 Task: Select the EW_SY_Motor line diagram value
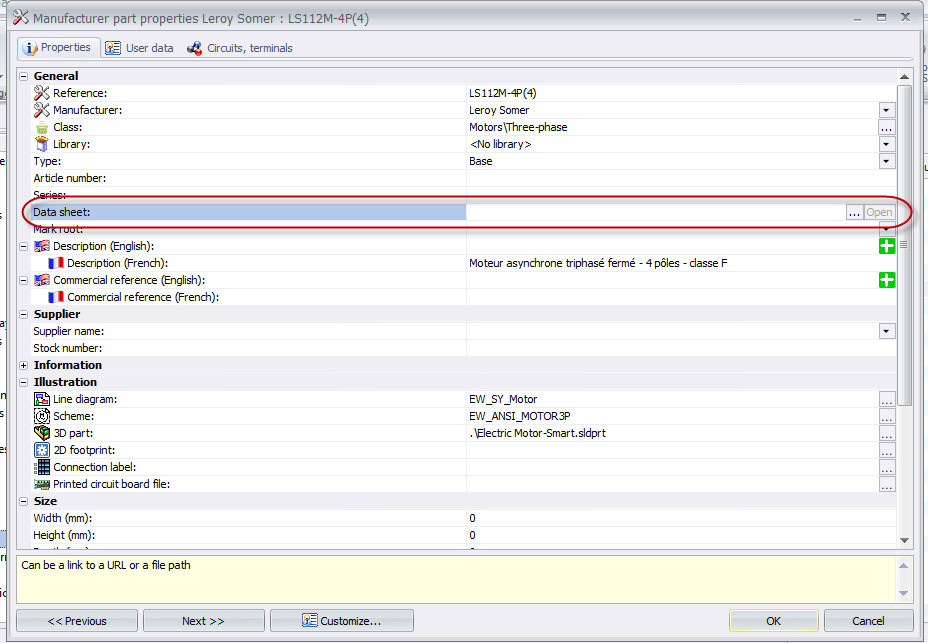point(503,400)
